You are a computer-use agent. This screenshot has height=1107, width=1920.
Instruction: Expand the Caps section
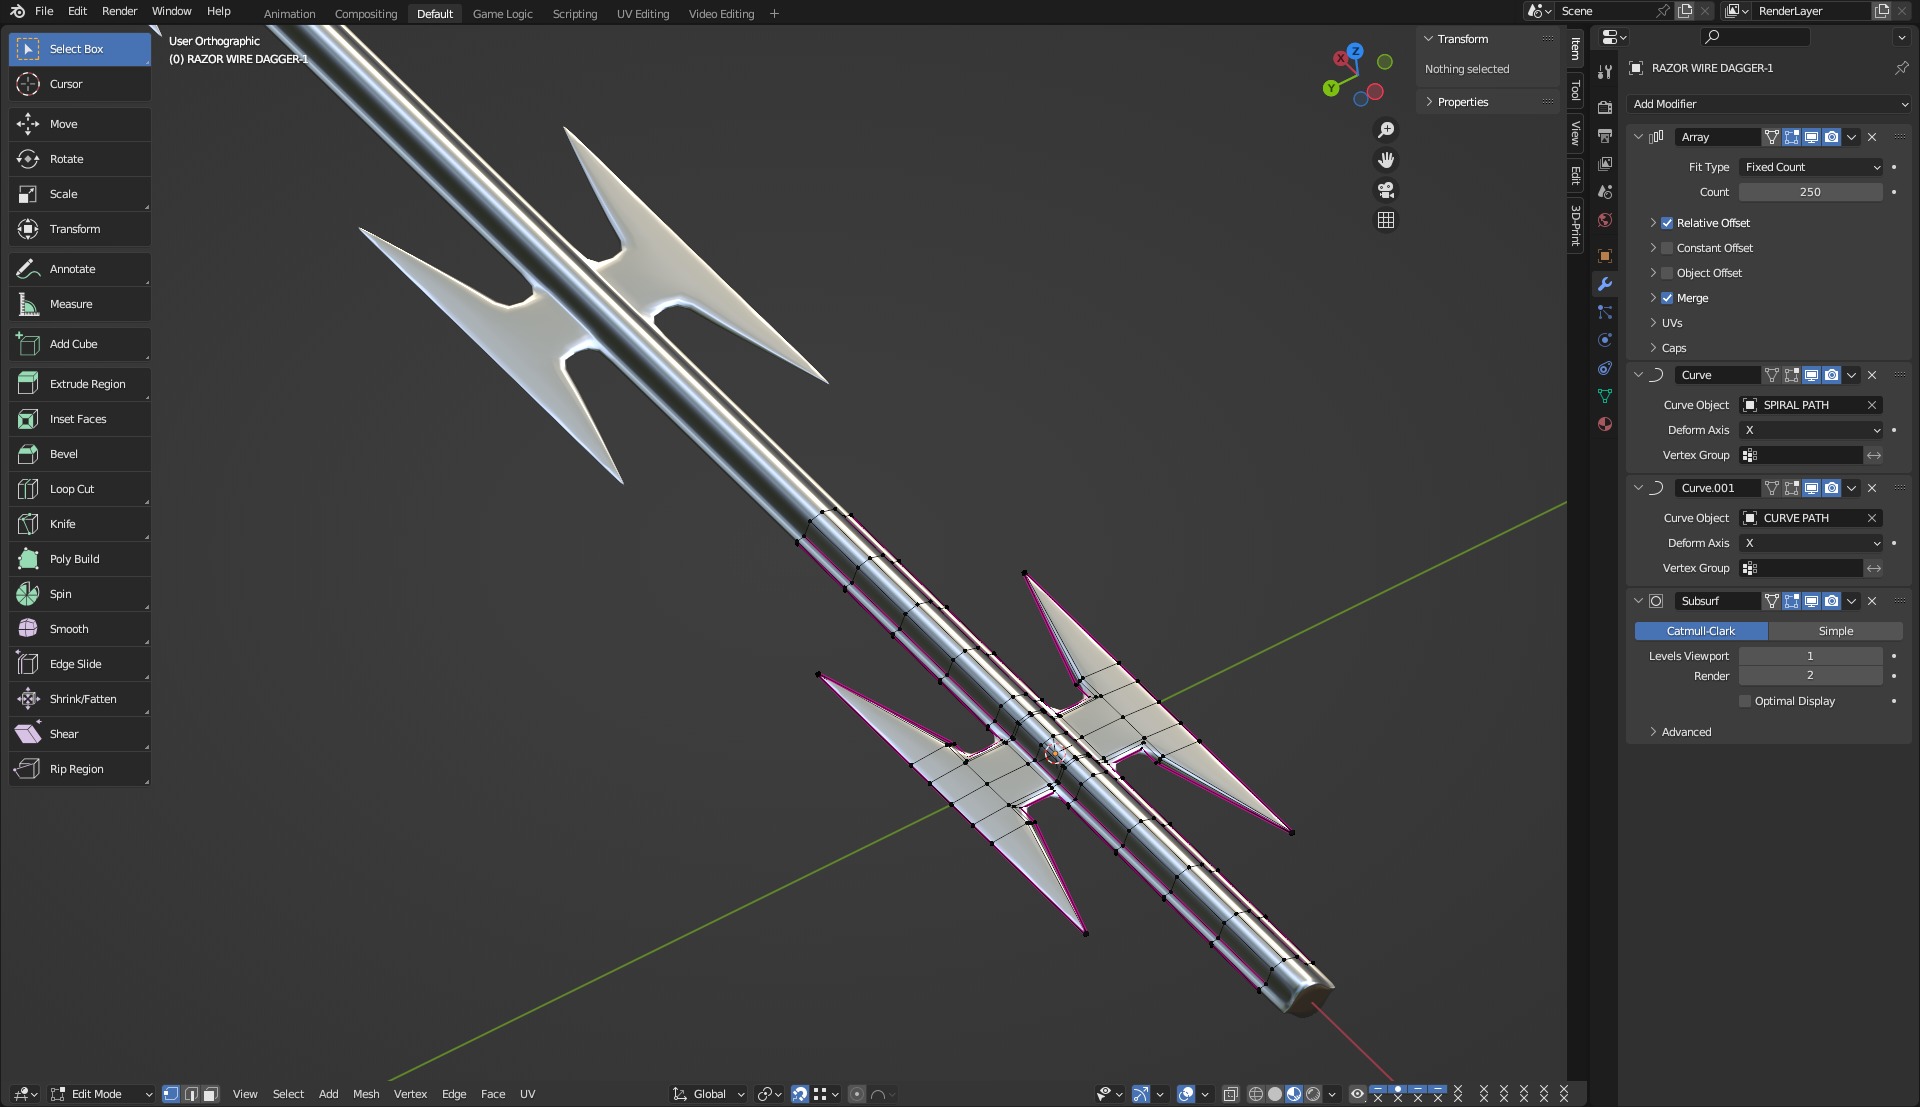coord(1673,348)
